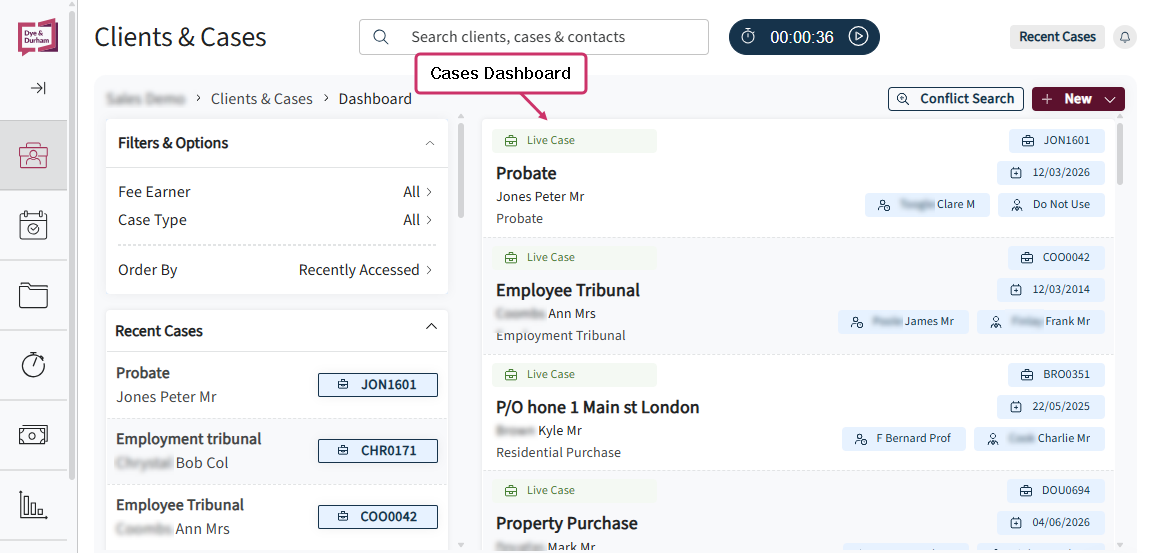Image resolution: width=1152 pixels, height=553 pixels.
Task: Open the Employee Tribunal case card title
Action: click(568, 290)
